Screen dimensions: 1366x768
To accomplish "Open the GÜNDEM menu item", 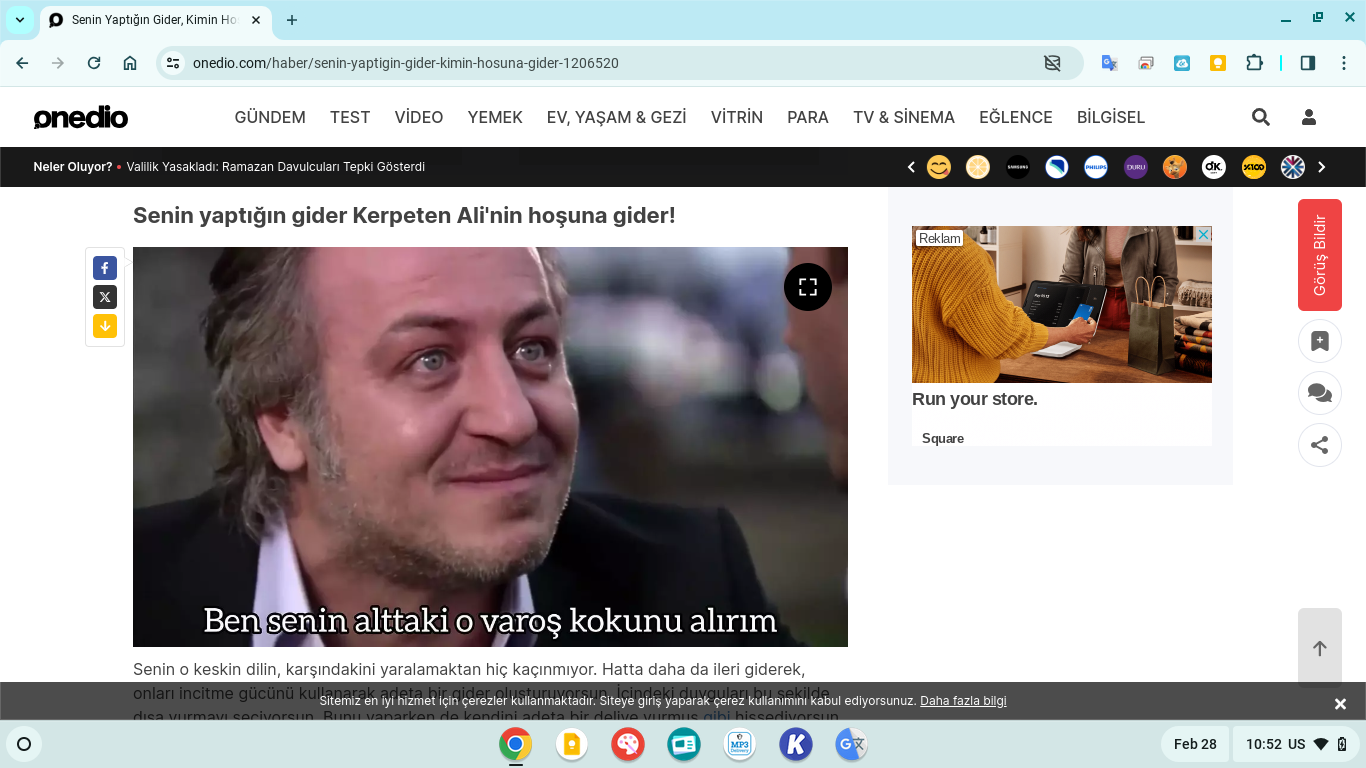I will (x=270, y=117).
